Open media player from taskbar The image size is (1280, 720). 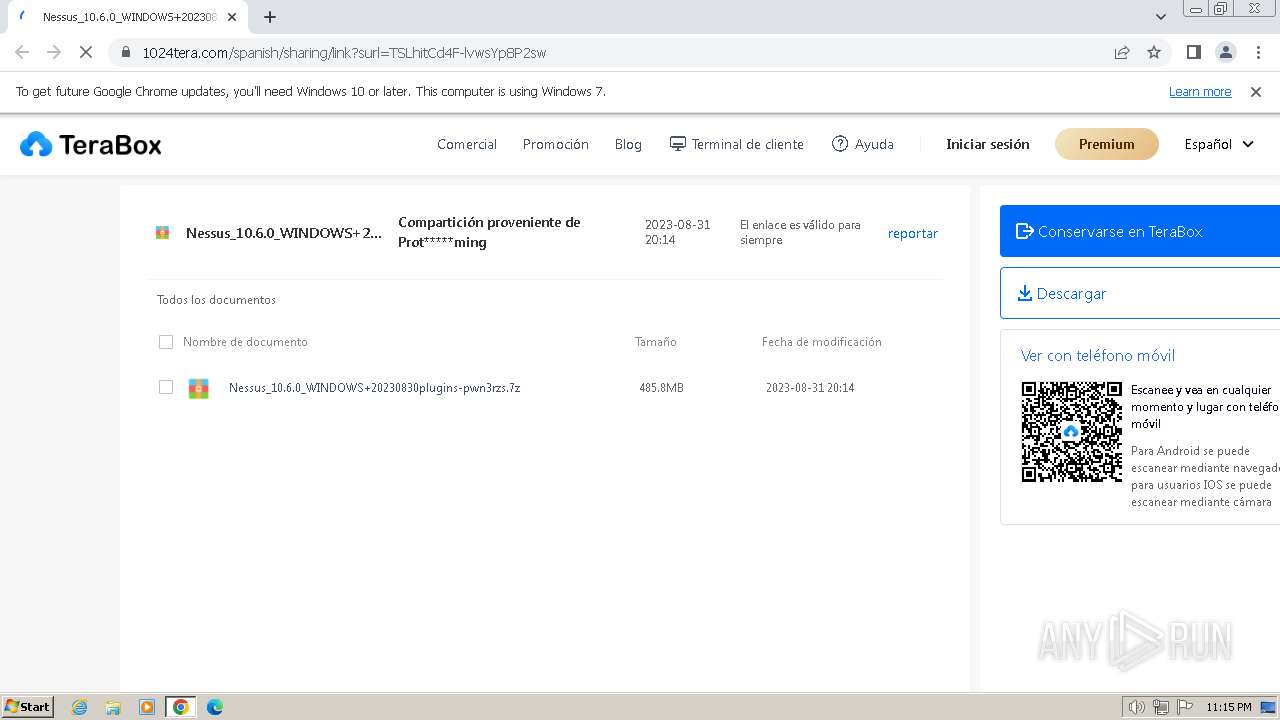point(147,707)
